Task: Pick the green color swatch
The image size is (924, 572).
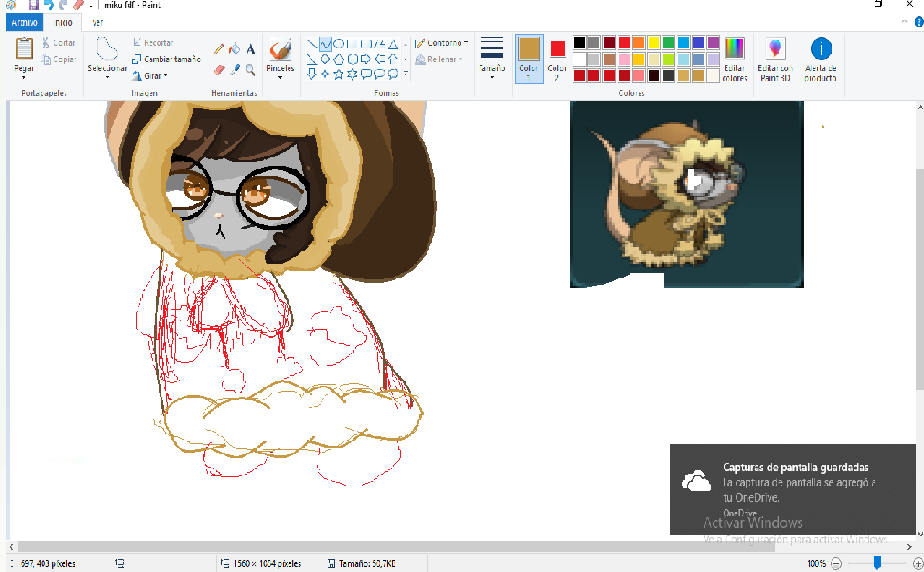Action: pyautogui.click(x=668, y=42)
